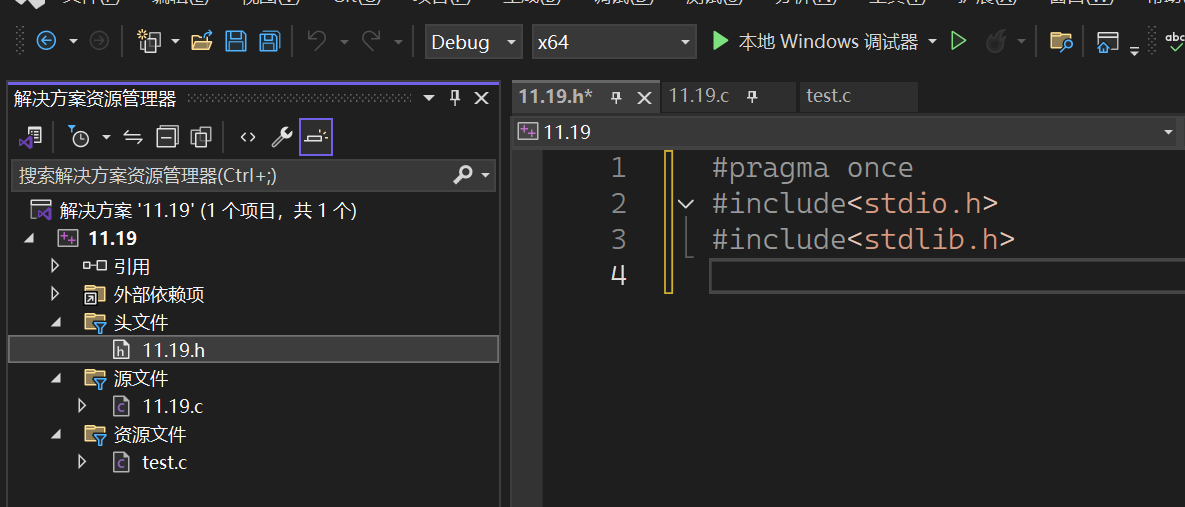Collapse the 资源文件 folder
Screen dimensions: 1185x507
(56, 434)
